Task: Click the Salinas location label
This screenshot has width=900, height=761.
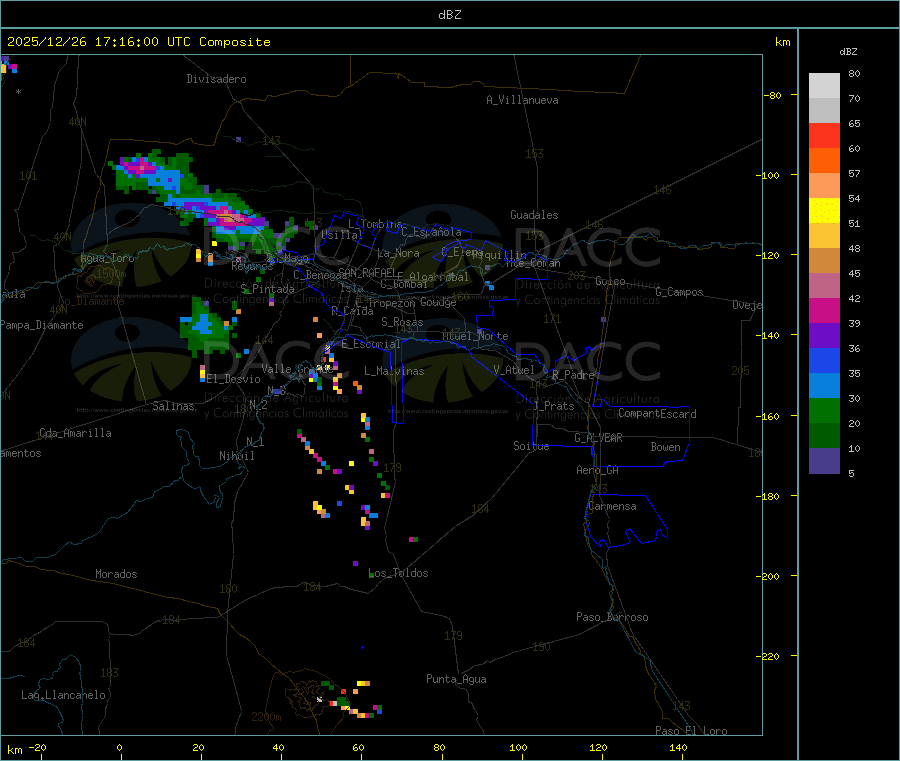Action: tap(173, 406)
